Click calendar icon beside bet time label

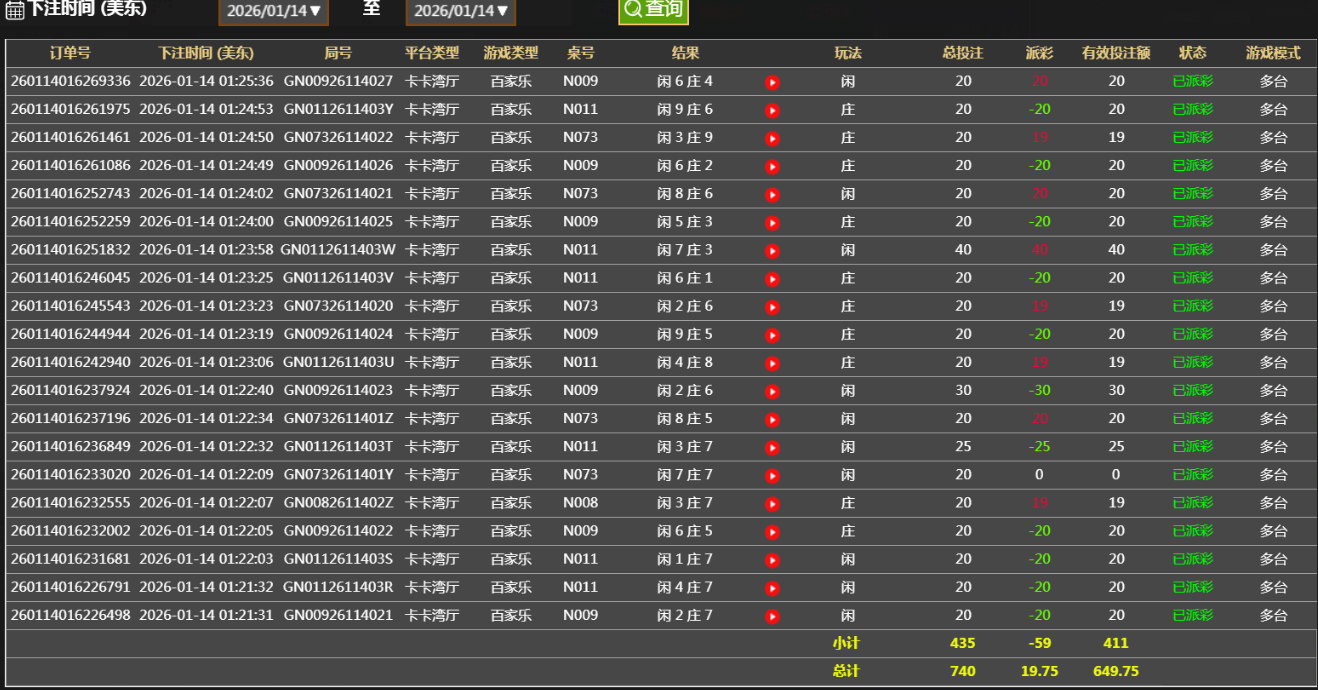pos(14,10)
